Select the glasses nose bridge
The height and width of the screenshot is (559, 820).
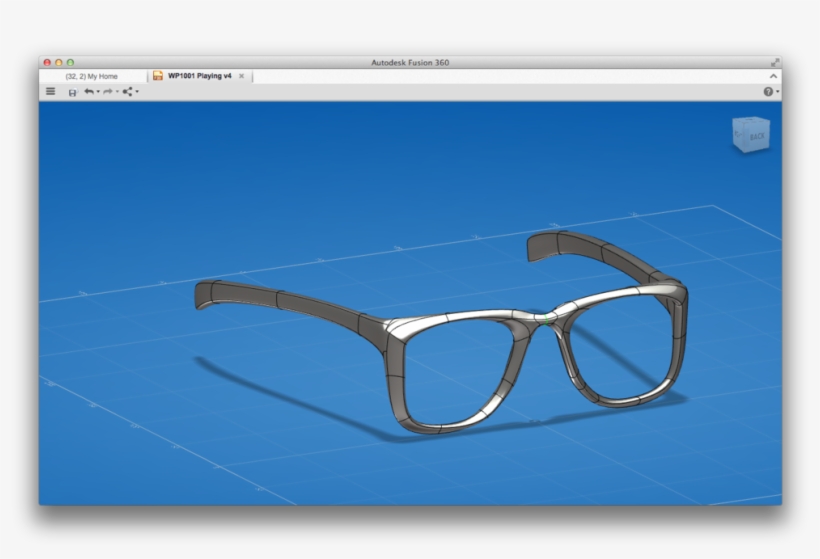coord(541,317)
